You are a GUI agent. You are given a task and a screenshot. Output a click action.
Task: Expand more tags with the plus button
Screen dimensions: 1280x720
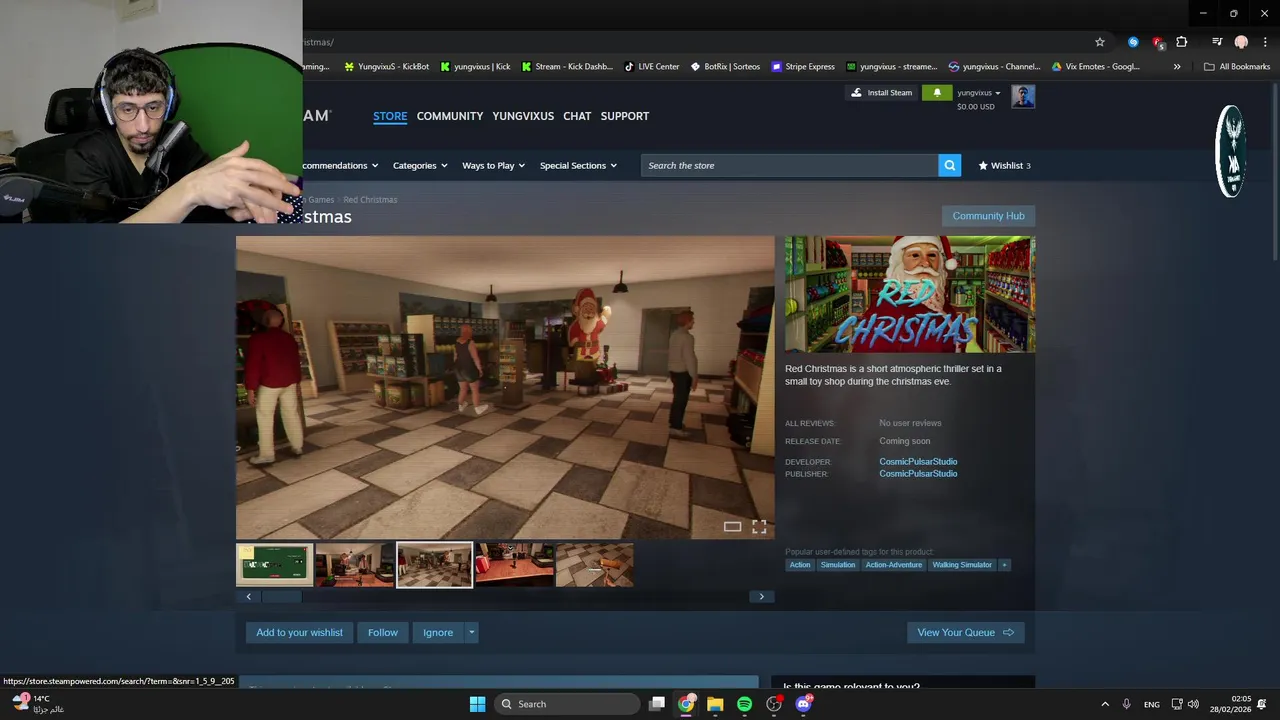1004,565
